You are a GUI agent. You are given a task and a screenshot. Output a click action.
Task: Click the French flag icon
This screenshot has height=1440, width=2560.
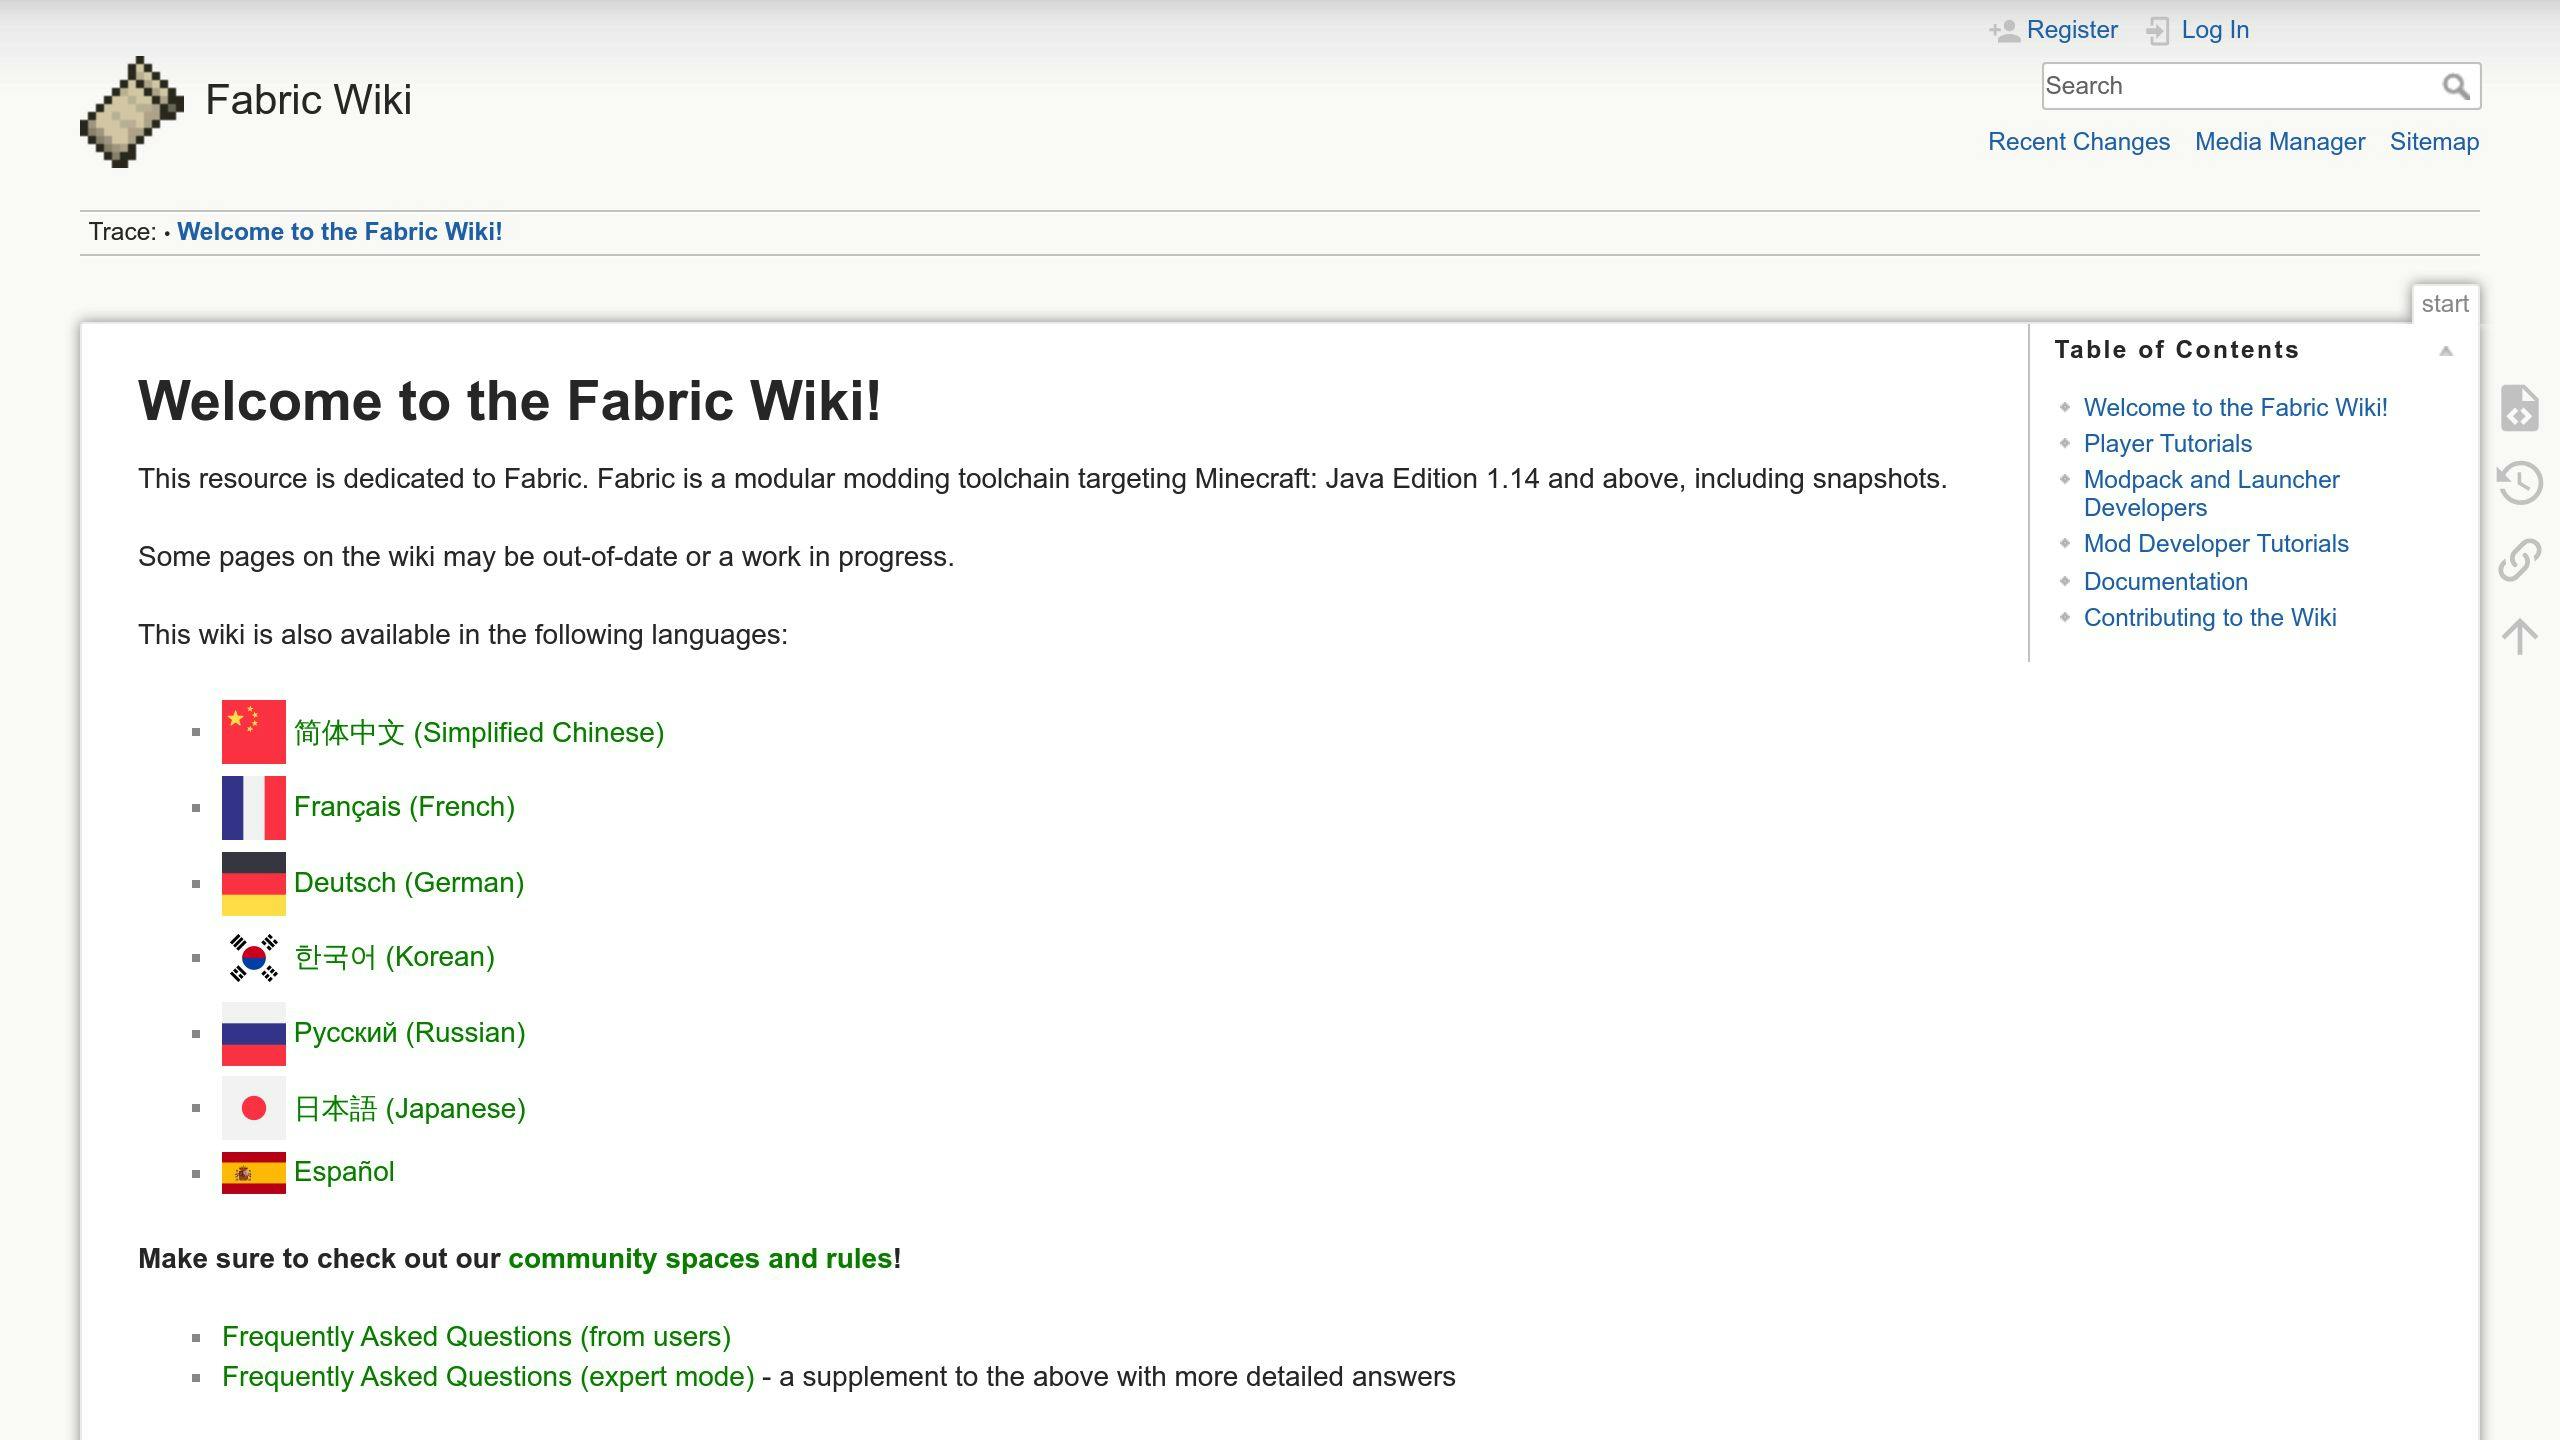pos(254,808)
